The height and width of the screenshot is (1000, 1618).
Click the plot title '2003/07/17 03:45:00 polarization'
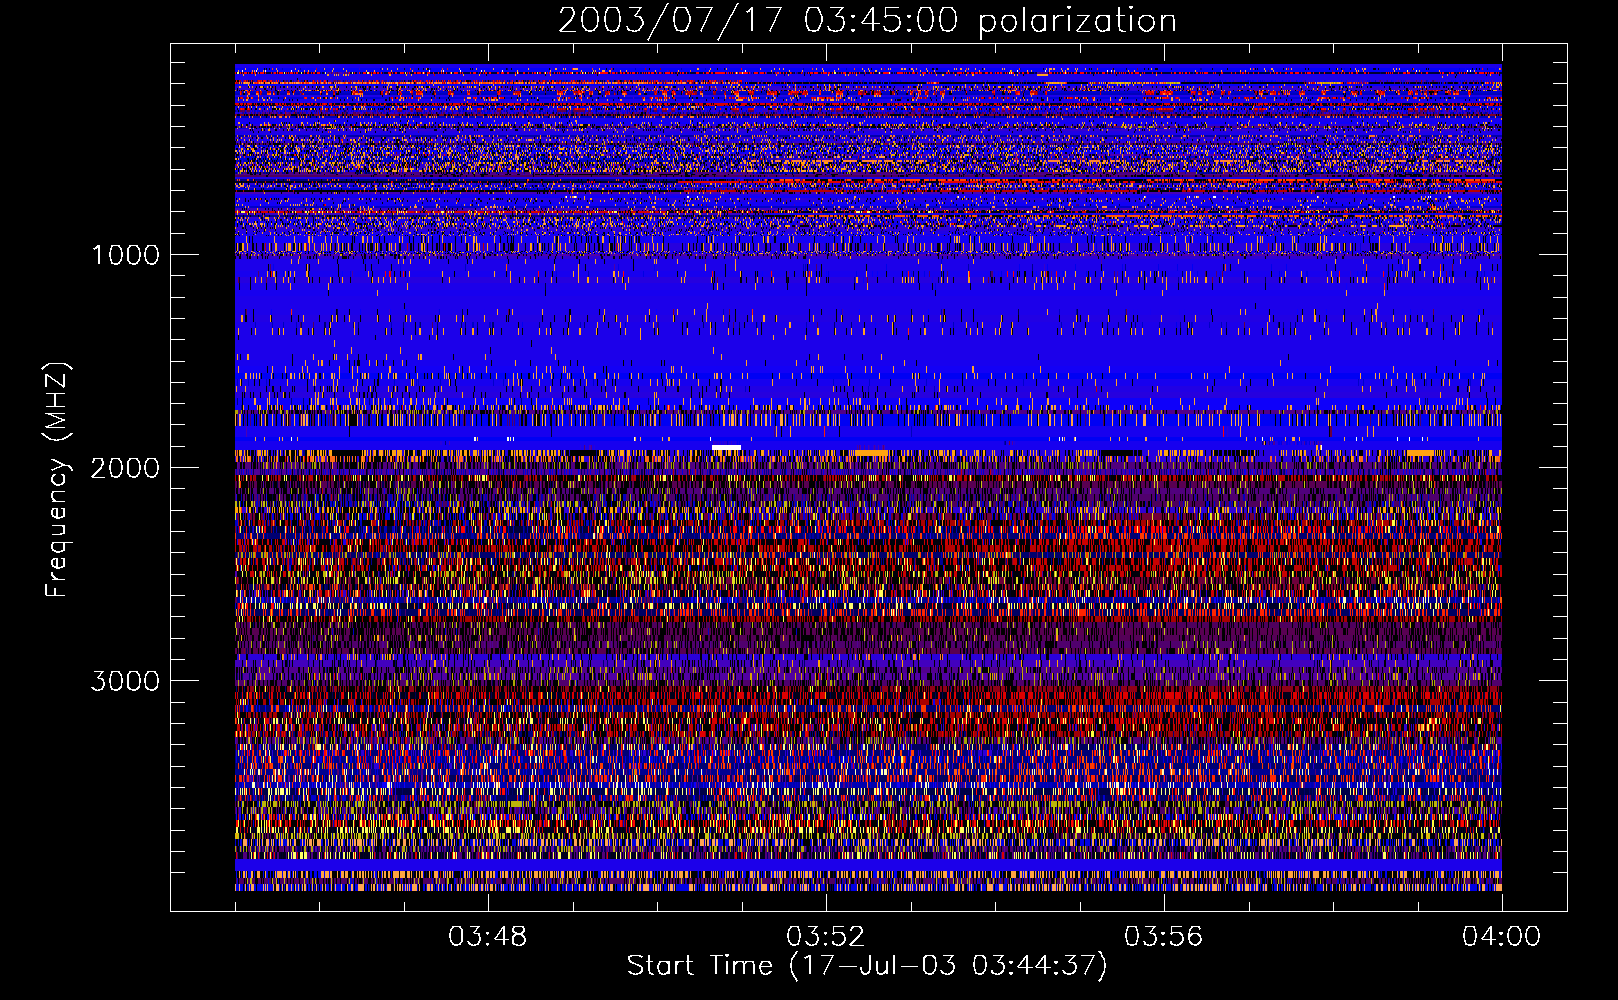coord(867,21)
